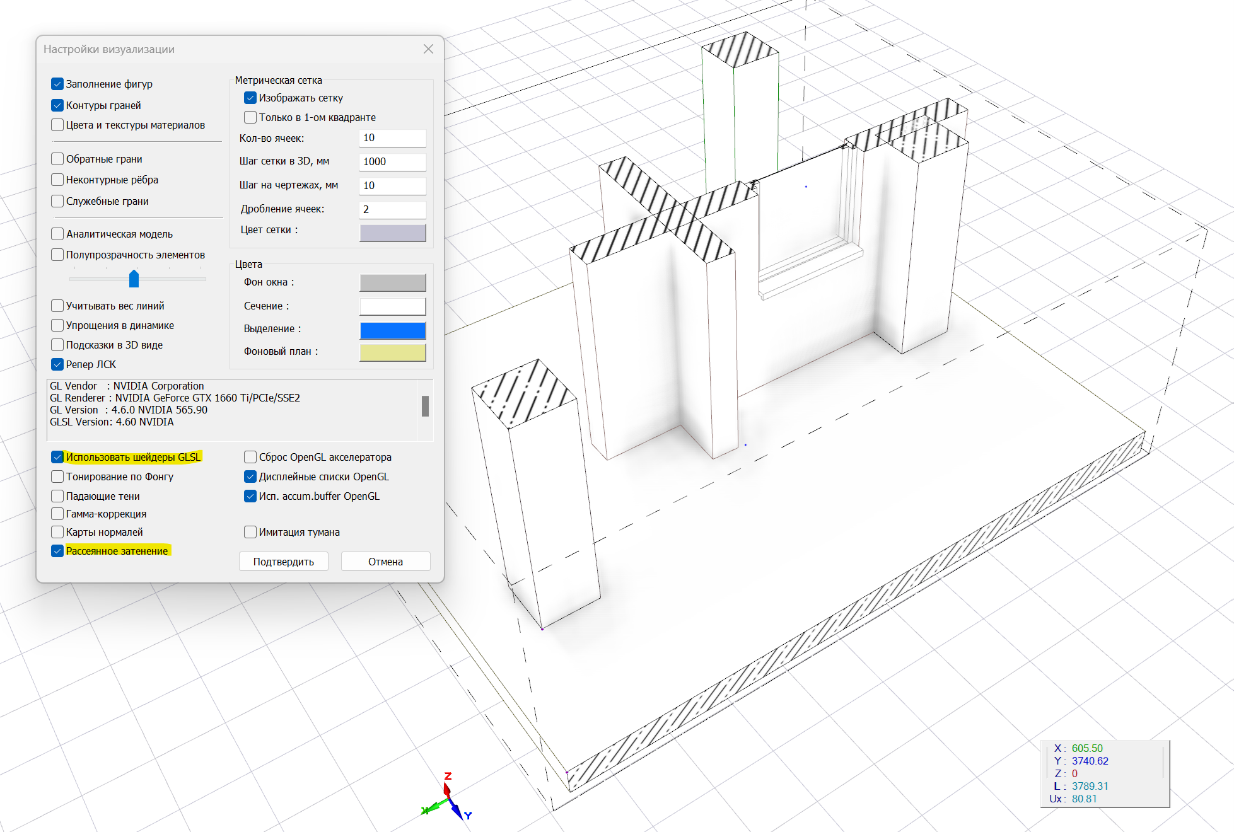The width and height of the screenshot is (1234, 832).
Task: Toggle Полупрозрачность элементов checkbox
Action: click(58, 255)
